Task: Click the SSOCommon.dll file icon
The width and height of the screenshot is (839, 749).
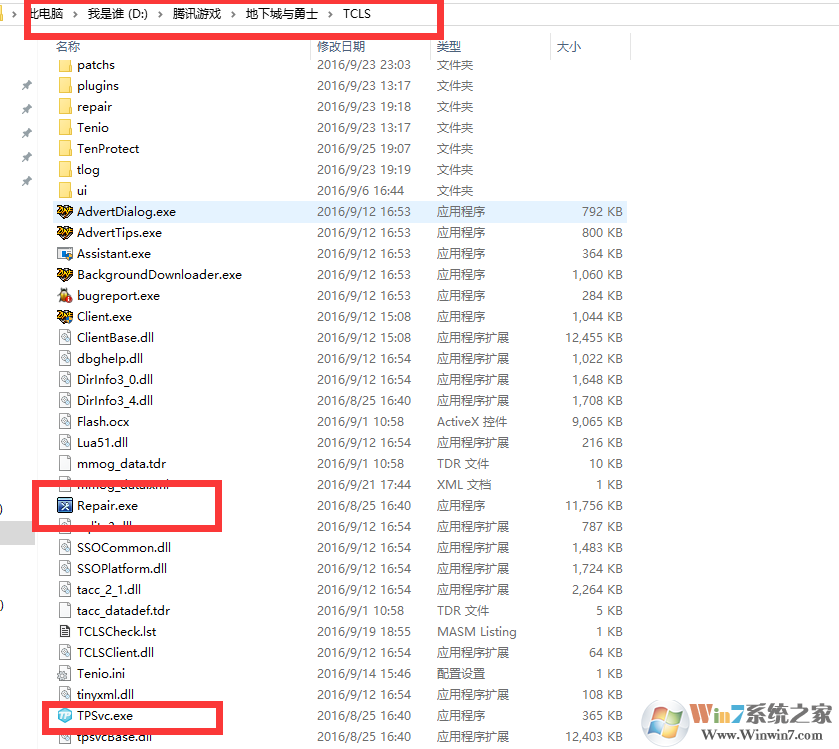Action: [65, 548]
